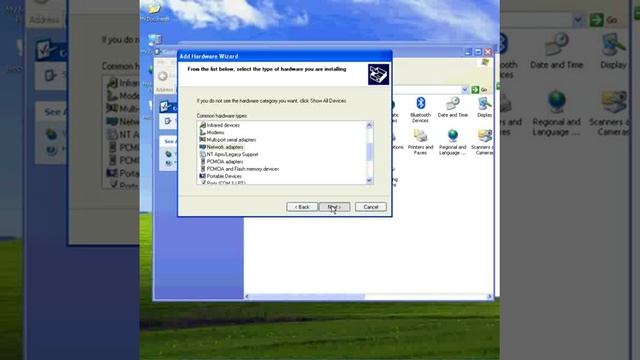Open Date and Time in Control Panel
This screenshot has width=640, height=360.
pyautogui.click(x=453, y=107)
